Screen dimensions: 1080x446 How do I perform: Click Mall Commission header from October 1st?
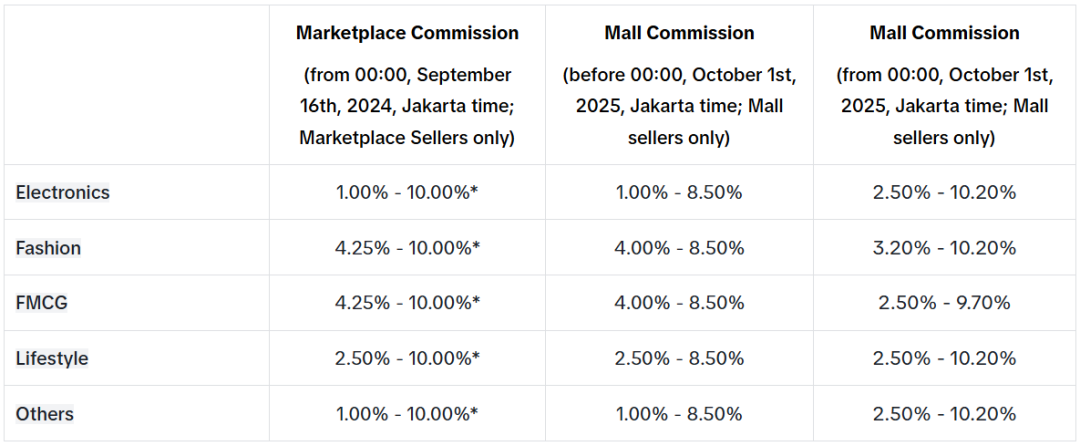(x=943, y=33)
